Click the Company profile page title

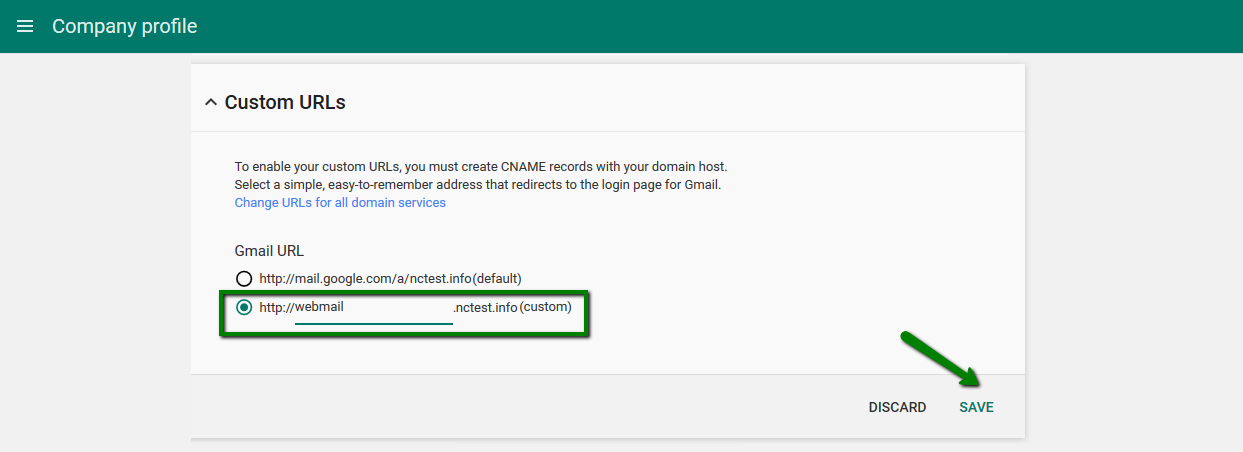(125, 26)
